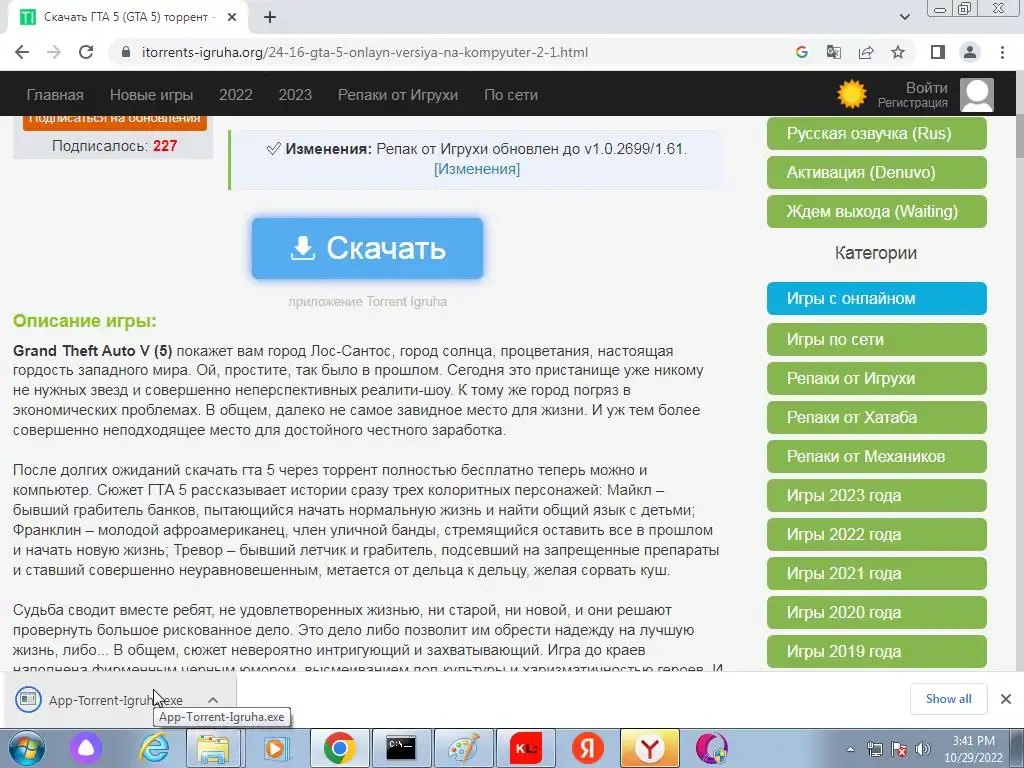Show hidden tray icons arrow

click(x=850, y=749)
